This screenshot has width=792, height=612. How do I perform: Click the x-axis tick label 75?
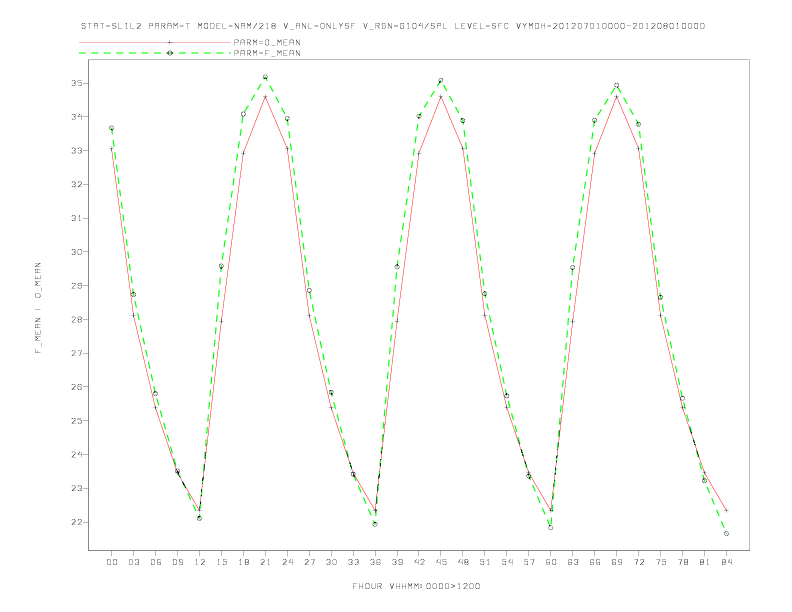coord(661,562)
